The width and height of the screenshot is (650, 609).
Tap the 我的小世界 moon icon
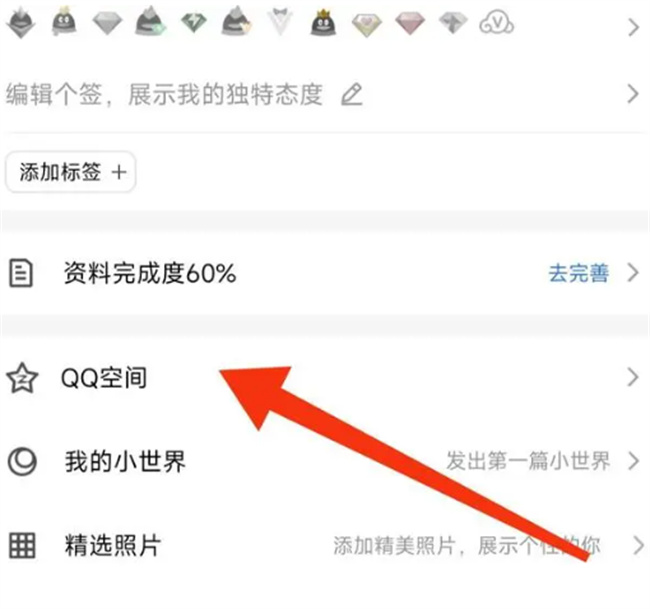coord(22,461)
